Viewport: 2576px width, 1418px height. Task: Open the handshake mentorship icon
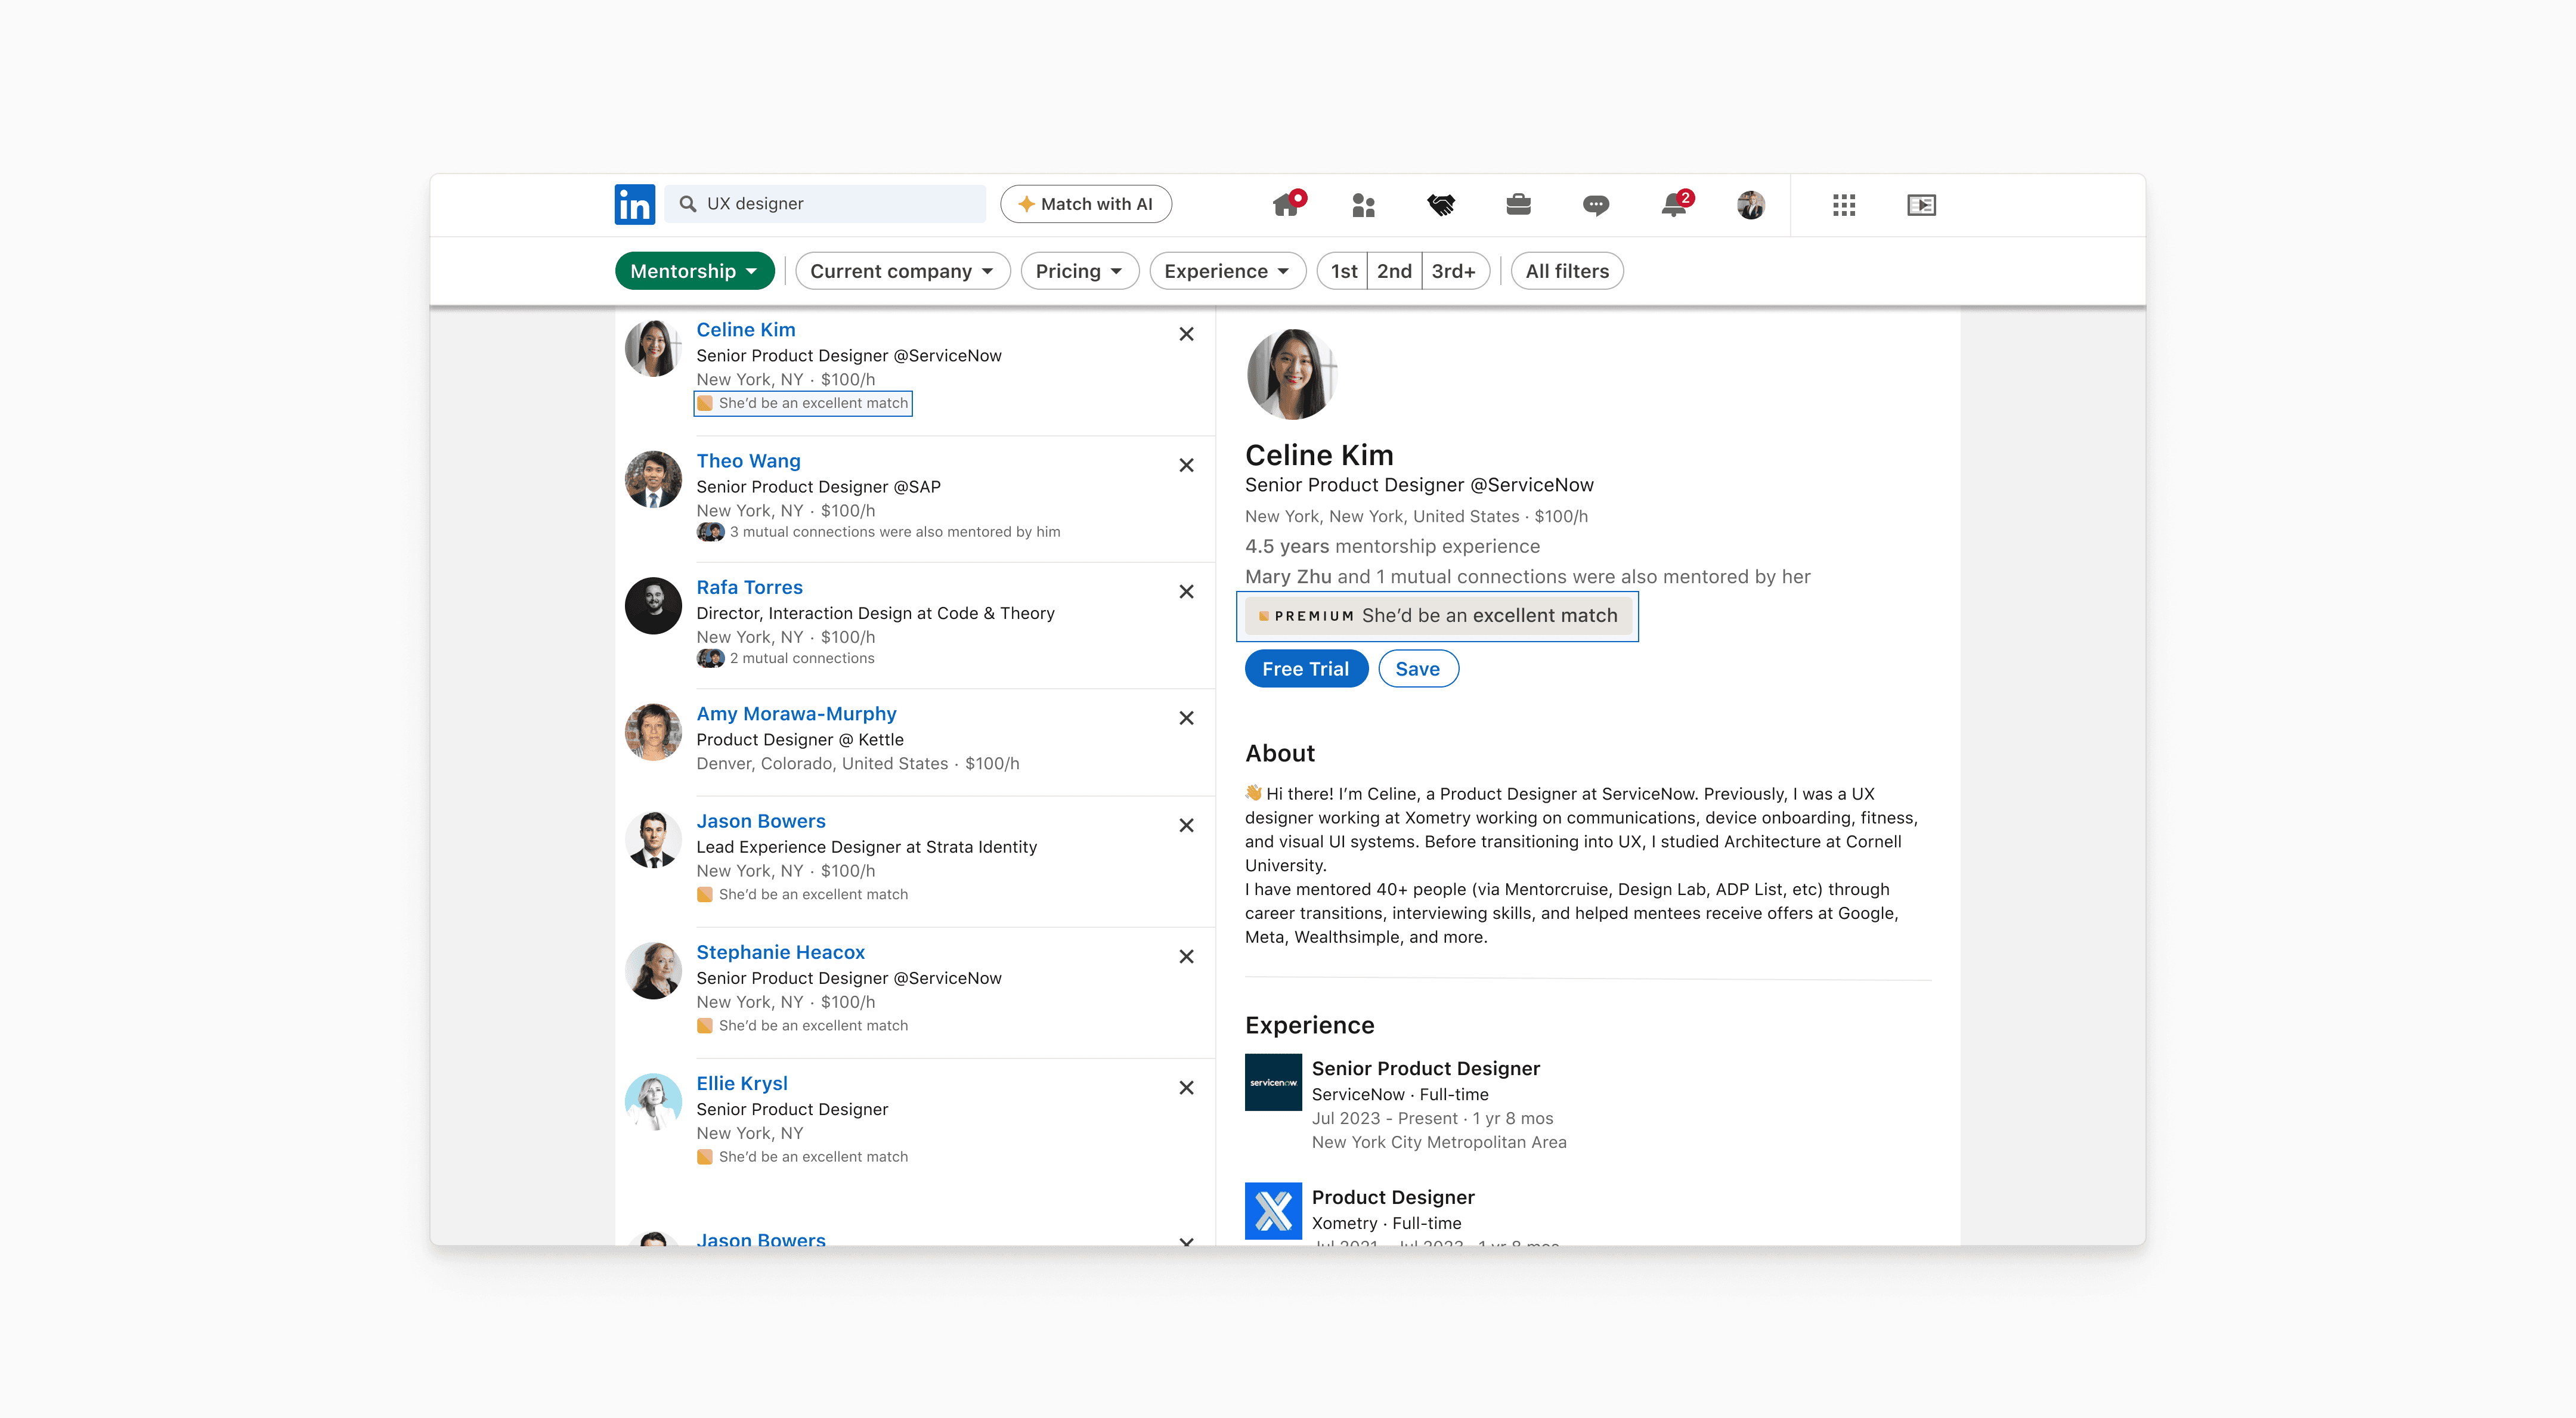pos(1440,205)
